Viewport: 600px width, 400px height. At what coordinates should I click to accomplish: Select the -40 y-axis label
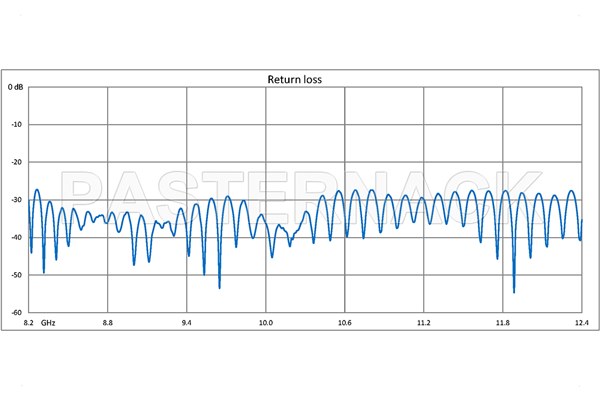[x=17, y=237]
